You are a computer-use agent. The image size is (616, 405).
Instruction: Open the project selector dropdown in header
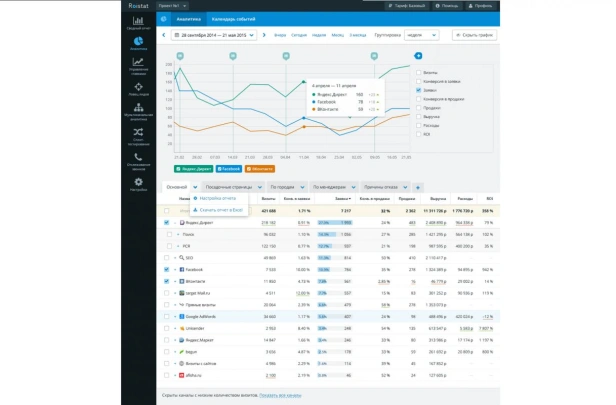click(172, 6)
